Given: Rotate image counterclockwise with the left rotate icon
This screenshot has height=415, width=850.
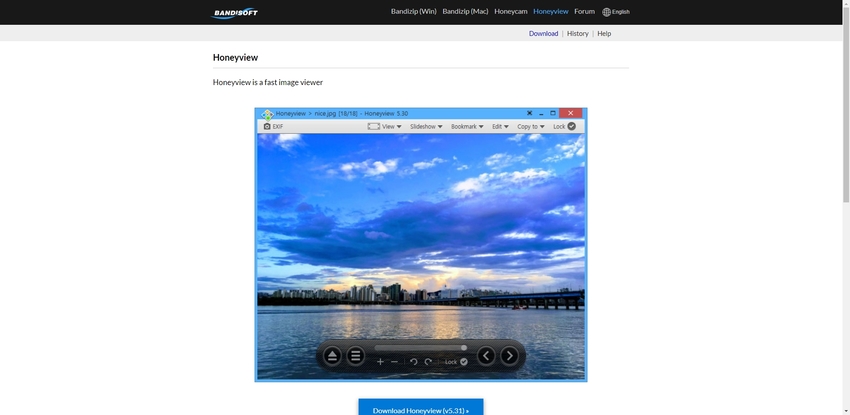Looking at the screenshot, I should point(413,362).
